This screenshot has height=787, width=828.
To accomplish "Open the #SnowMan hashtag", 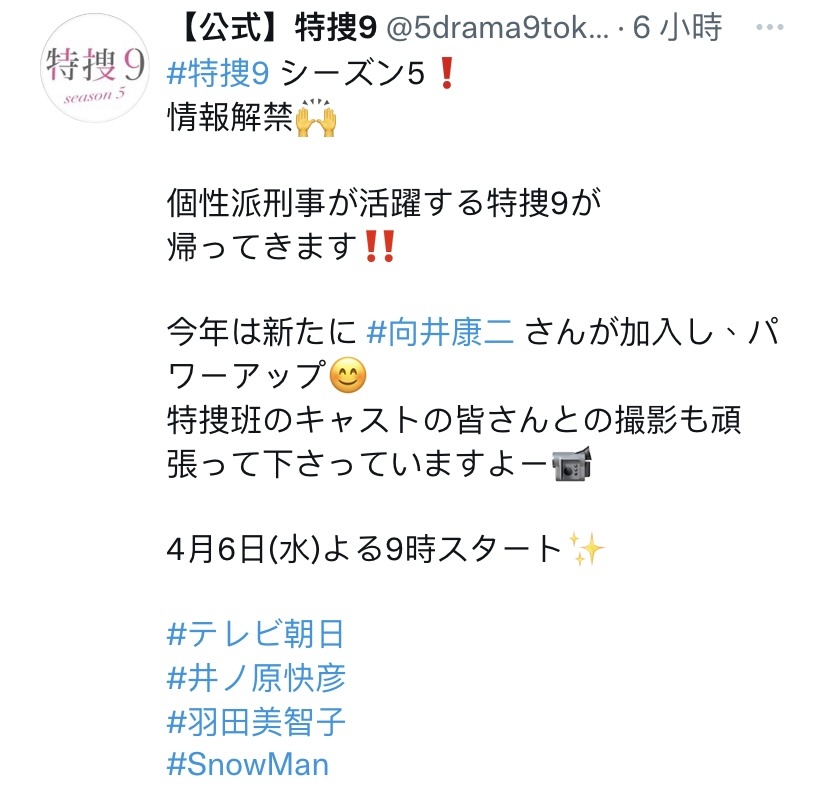I will 248,765.
